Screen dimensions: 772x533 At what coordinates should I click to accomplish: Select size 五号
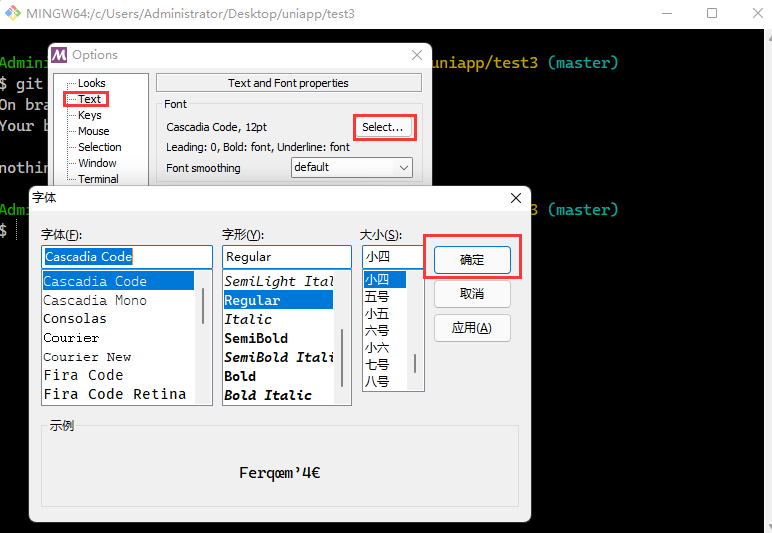385,297
